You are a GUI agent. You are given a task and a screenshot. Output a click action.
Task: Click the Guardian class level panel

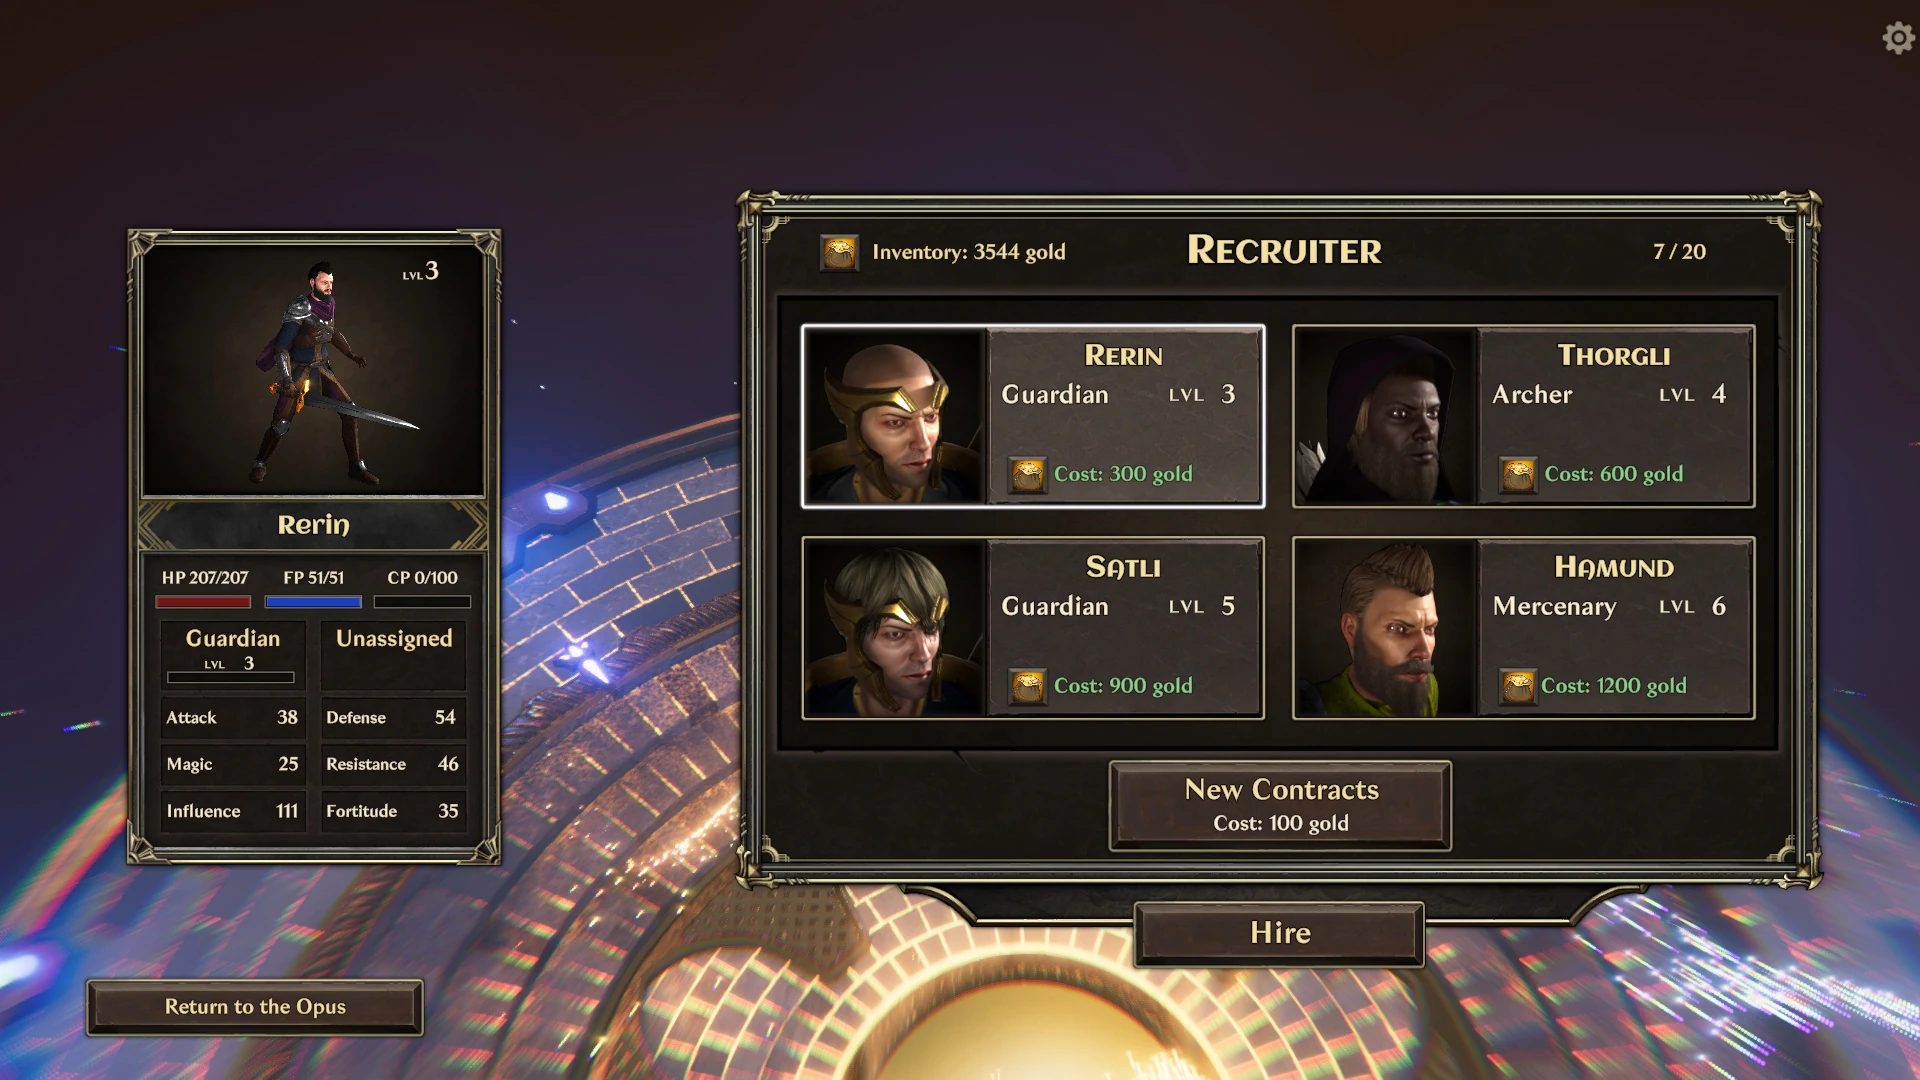[x=232, y=655]
